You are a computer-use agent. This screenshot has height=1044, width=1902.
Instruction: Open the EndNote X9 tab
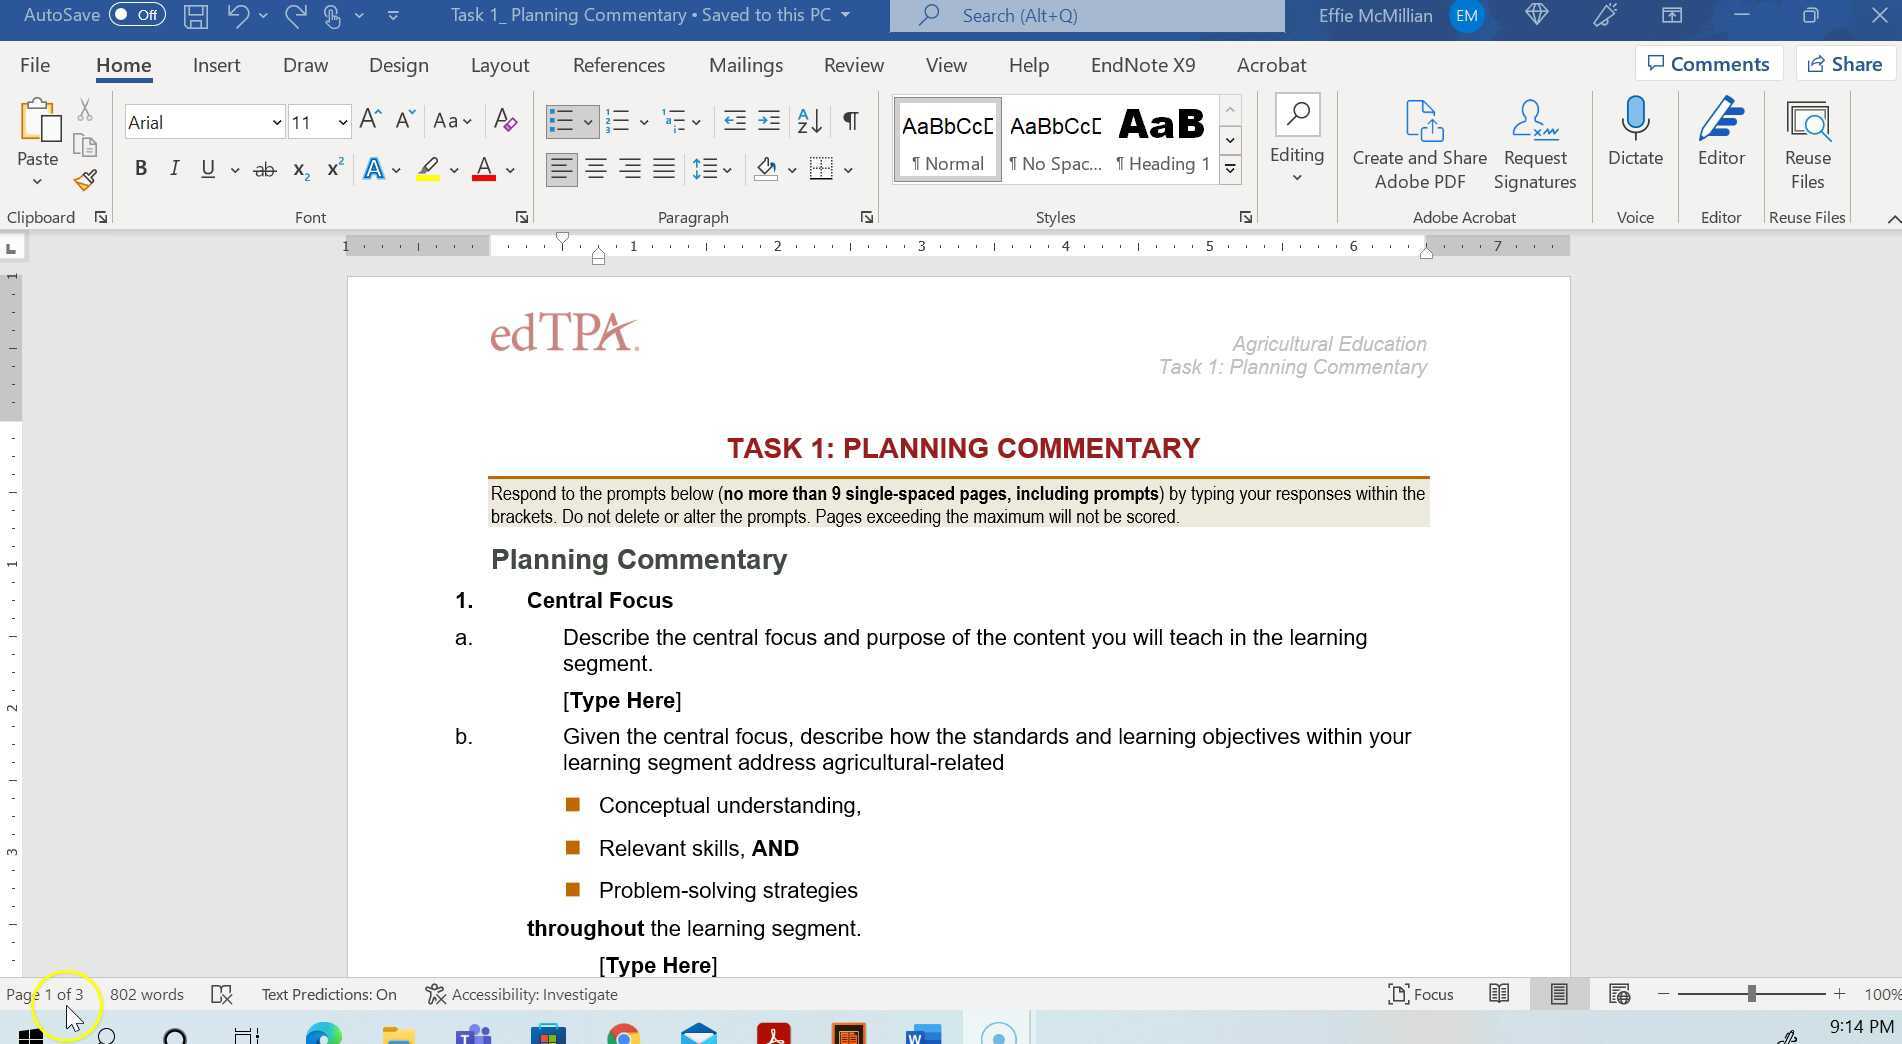1141,64
